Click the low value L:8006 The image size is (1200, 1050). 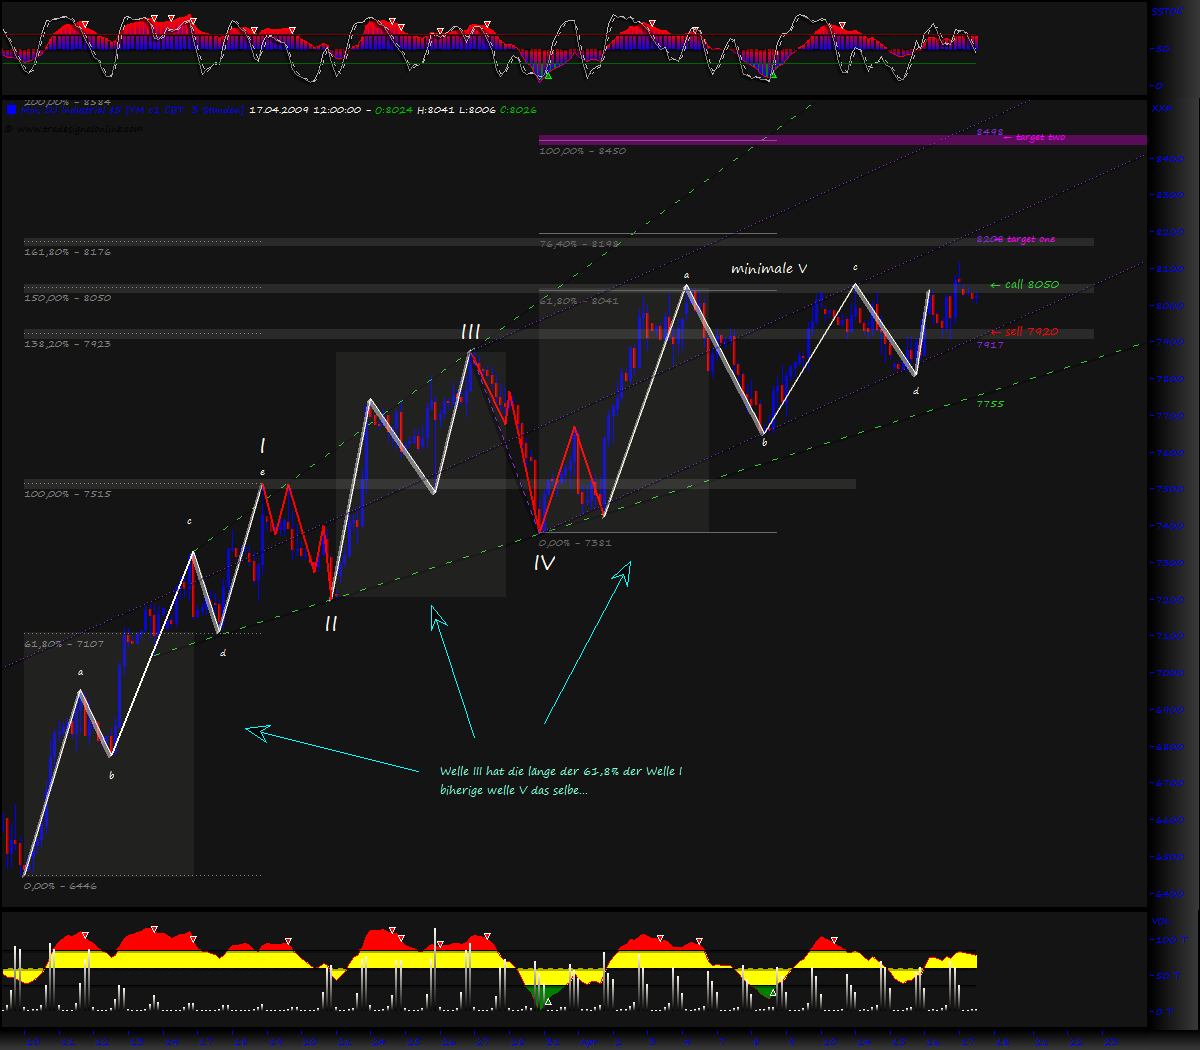pos(476,110)
